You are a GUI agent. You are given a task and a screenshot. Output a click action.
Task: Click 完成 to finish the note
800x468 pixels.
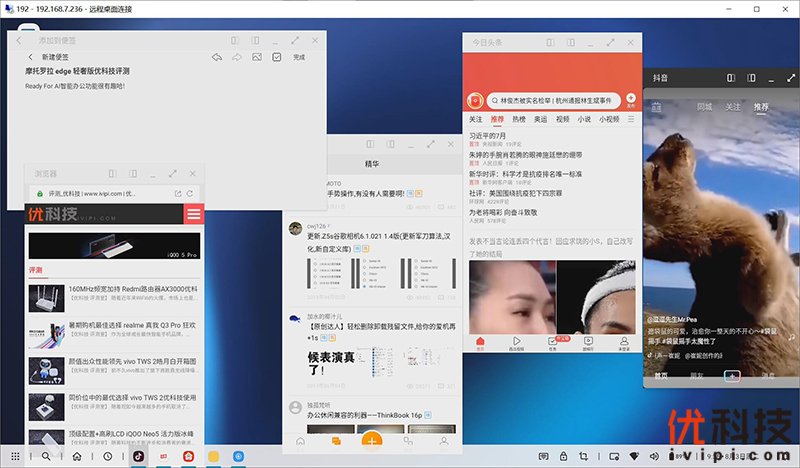pyautogui.click(x=299, y=57)
